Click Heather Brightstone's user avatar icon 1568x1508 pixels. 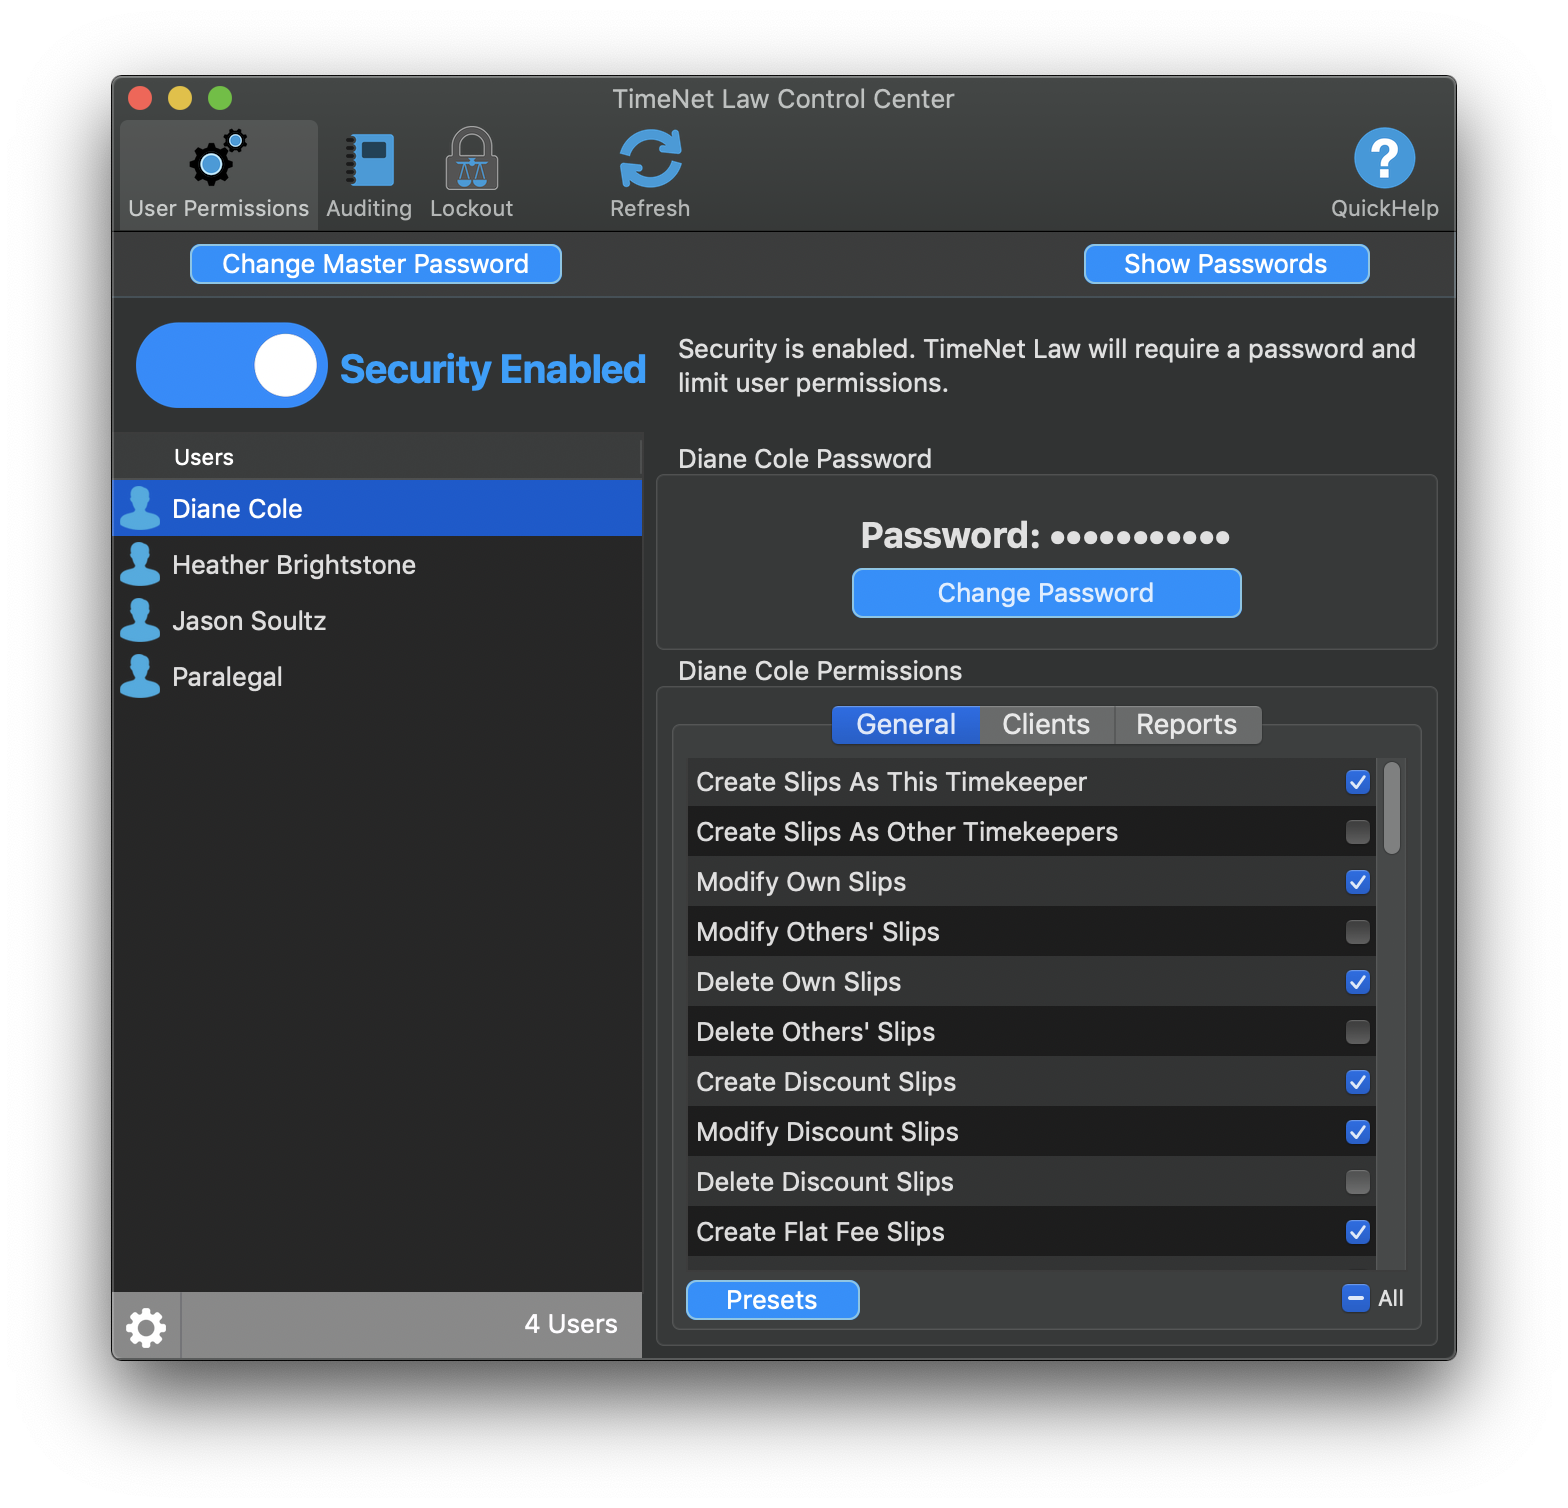pyautogui.click(x=140, y=564)
